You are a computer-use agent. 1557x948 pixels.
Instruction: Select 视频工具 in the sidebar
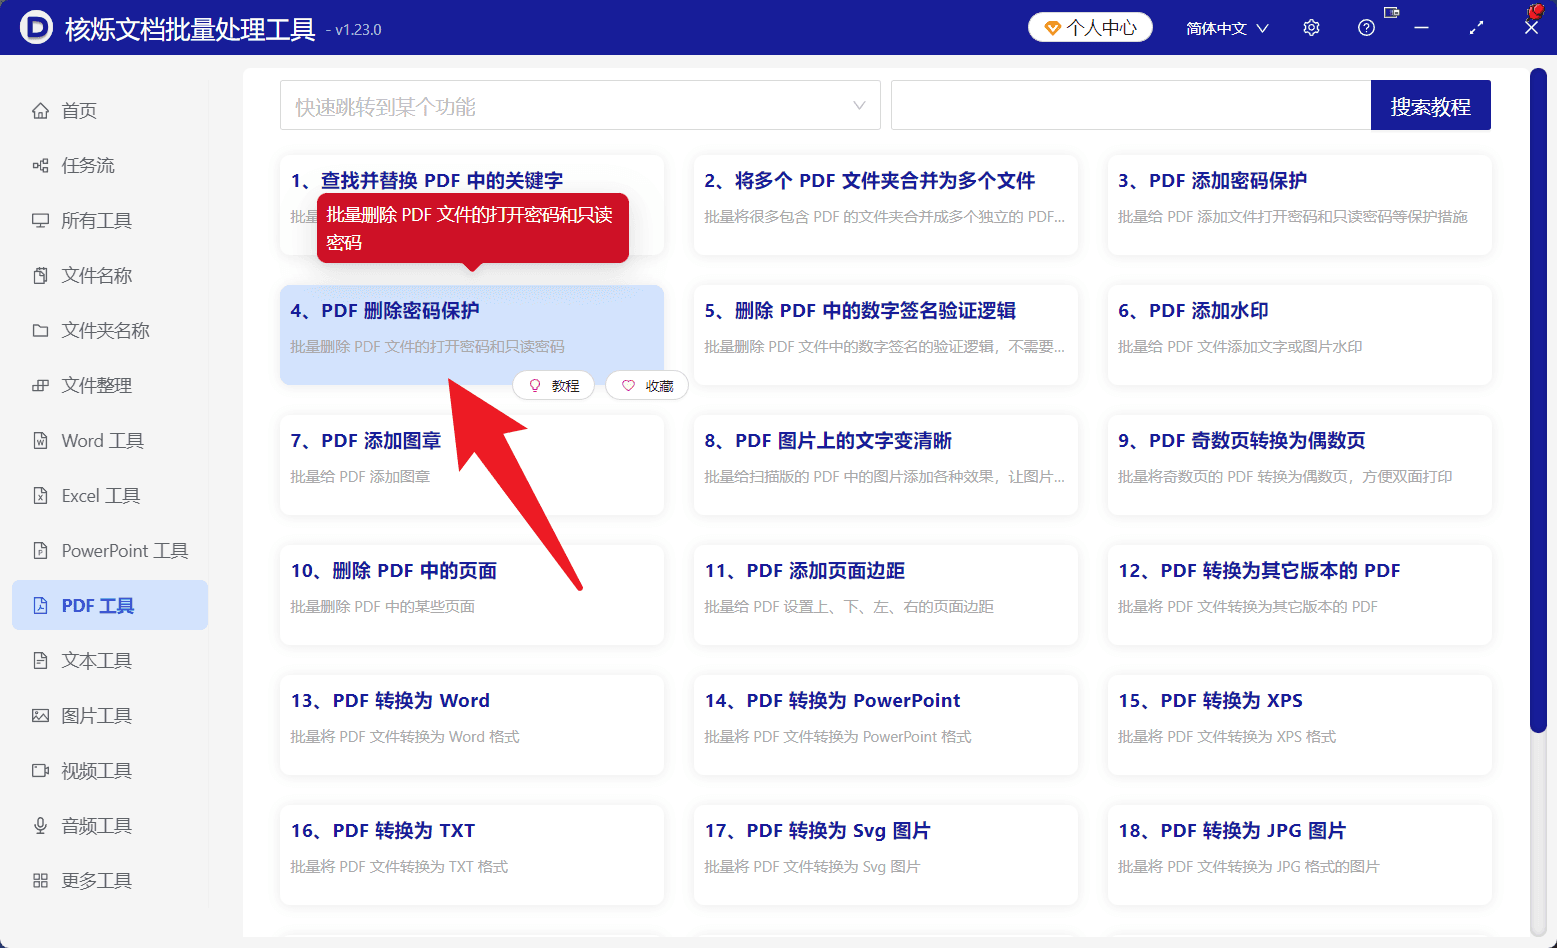point(110,771)
